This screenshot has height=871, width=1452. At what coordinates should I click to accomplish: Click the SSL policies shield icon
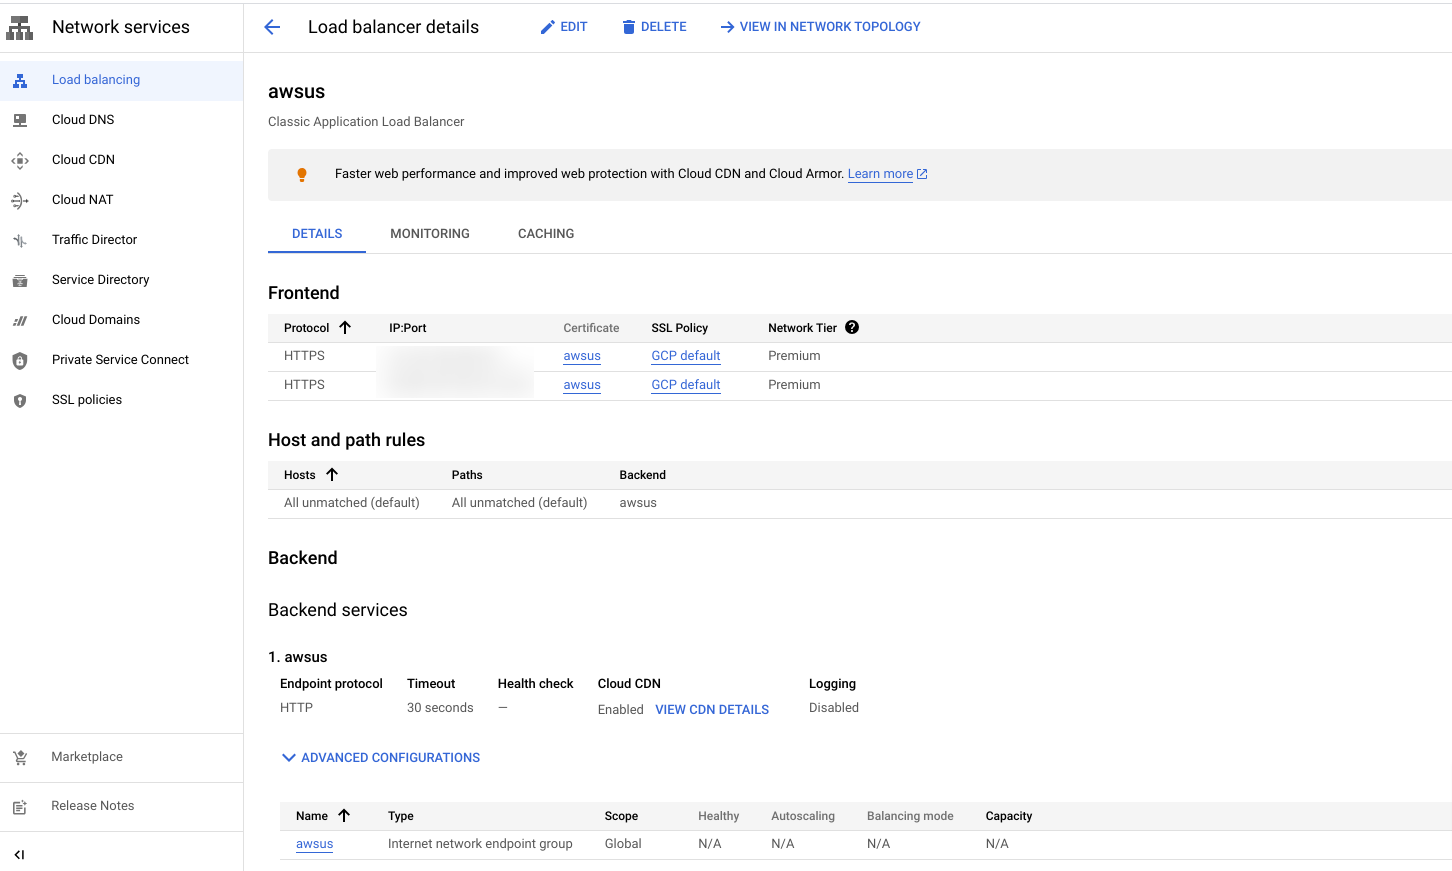coord(20,401)
